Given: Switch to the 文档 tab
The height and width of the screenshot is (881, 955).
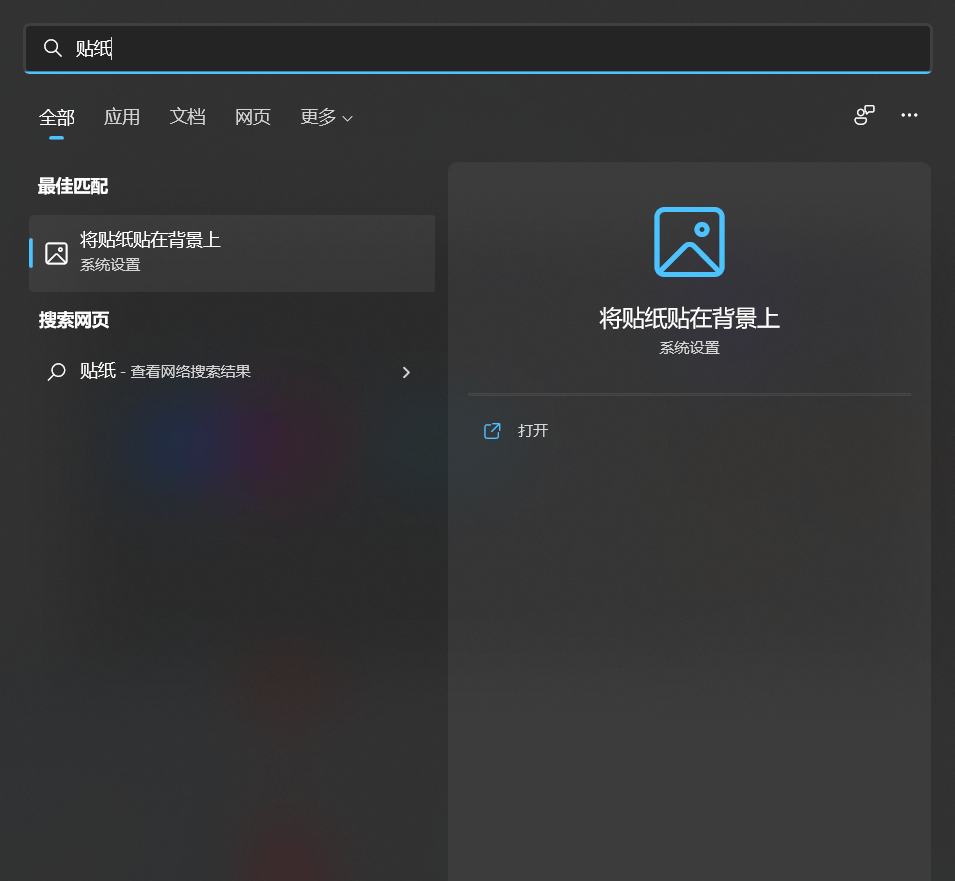Looking at the screenshot, I should [x=188, y=117].
